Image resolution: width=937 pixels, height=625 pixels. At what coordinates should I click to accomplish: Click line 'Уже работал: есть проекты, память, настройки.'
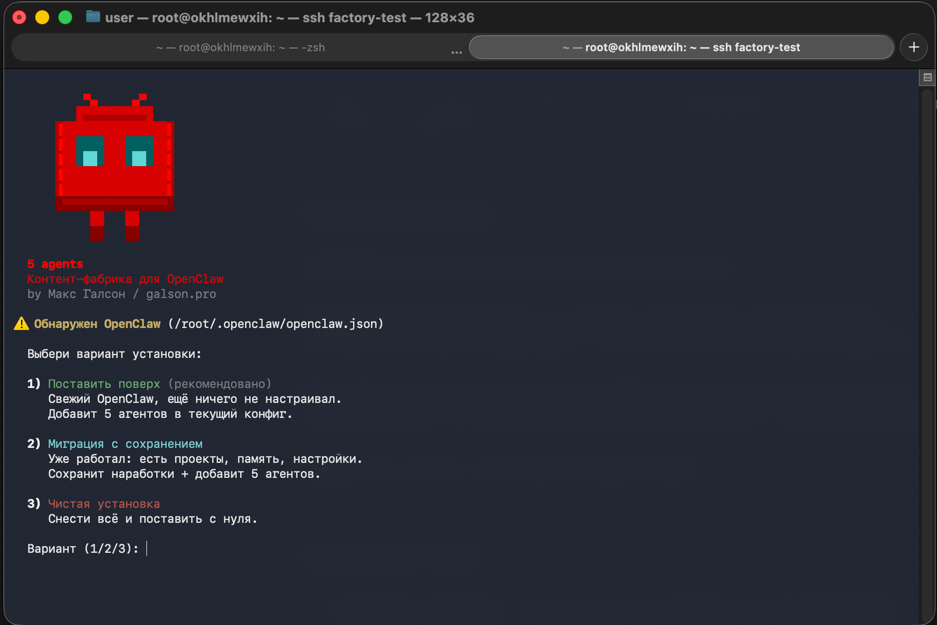205,459
